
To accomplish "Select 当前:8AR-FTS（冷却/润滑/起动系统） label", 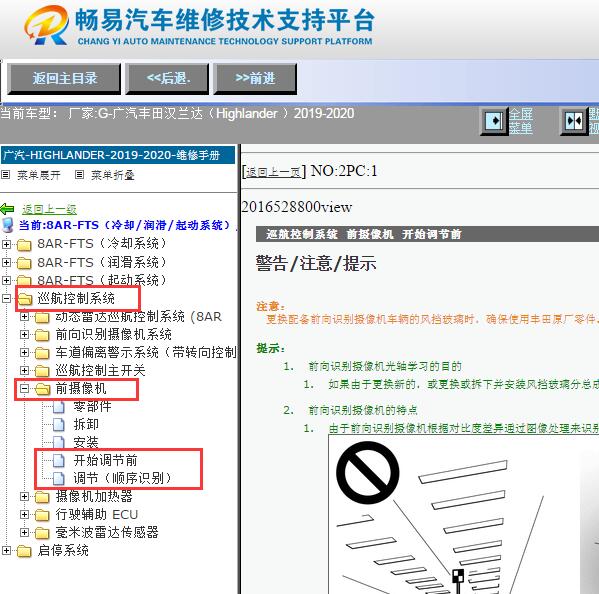I will (125, 225).
